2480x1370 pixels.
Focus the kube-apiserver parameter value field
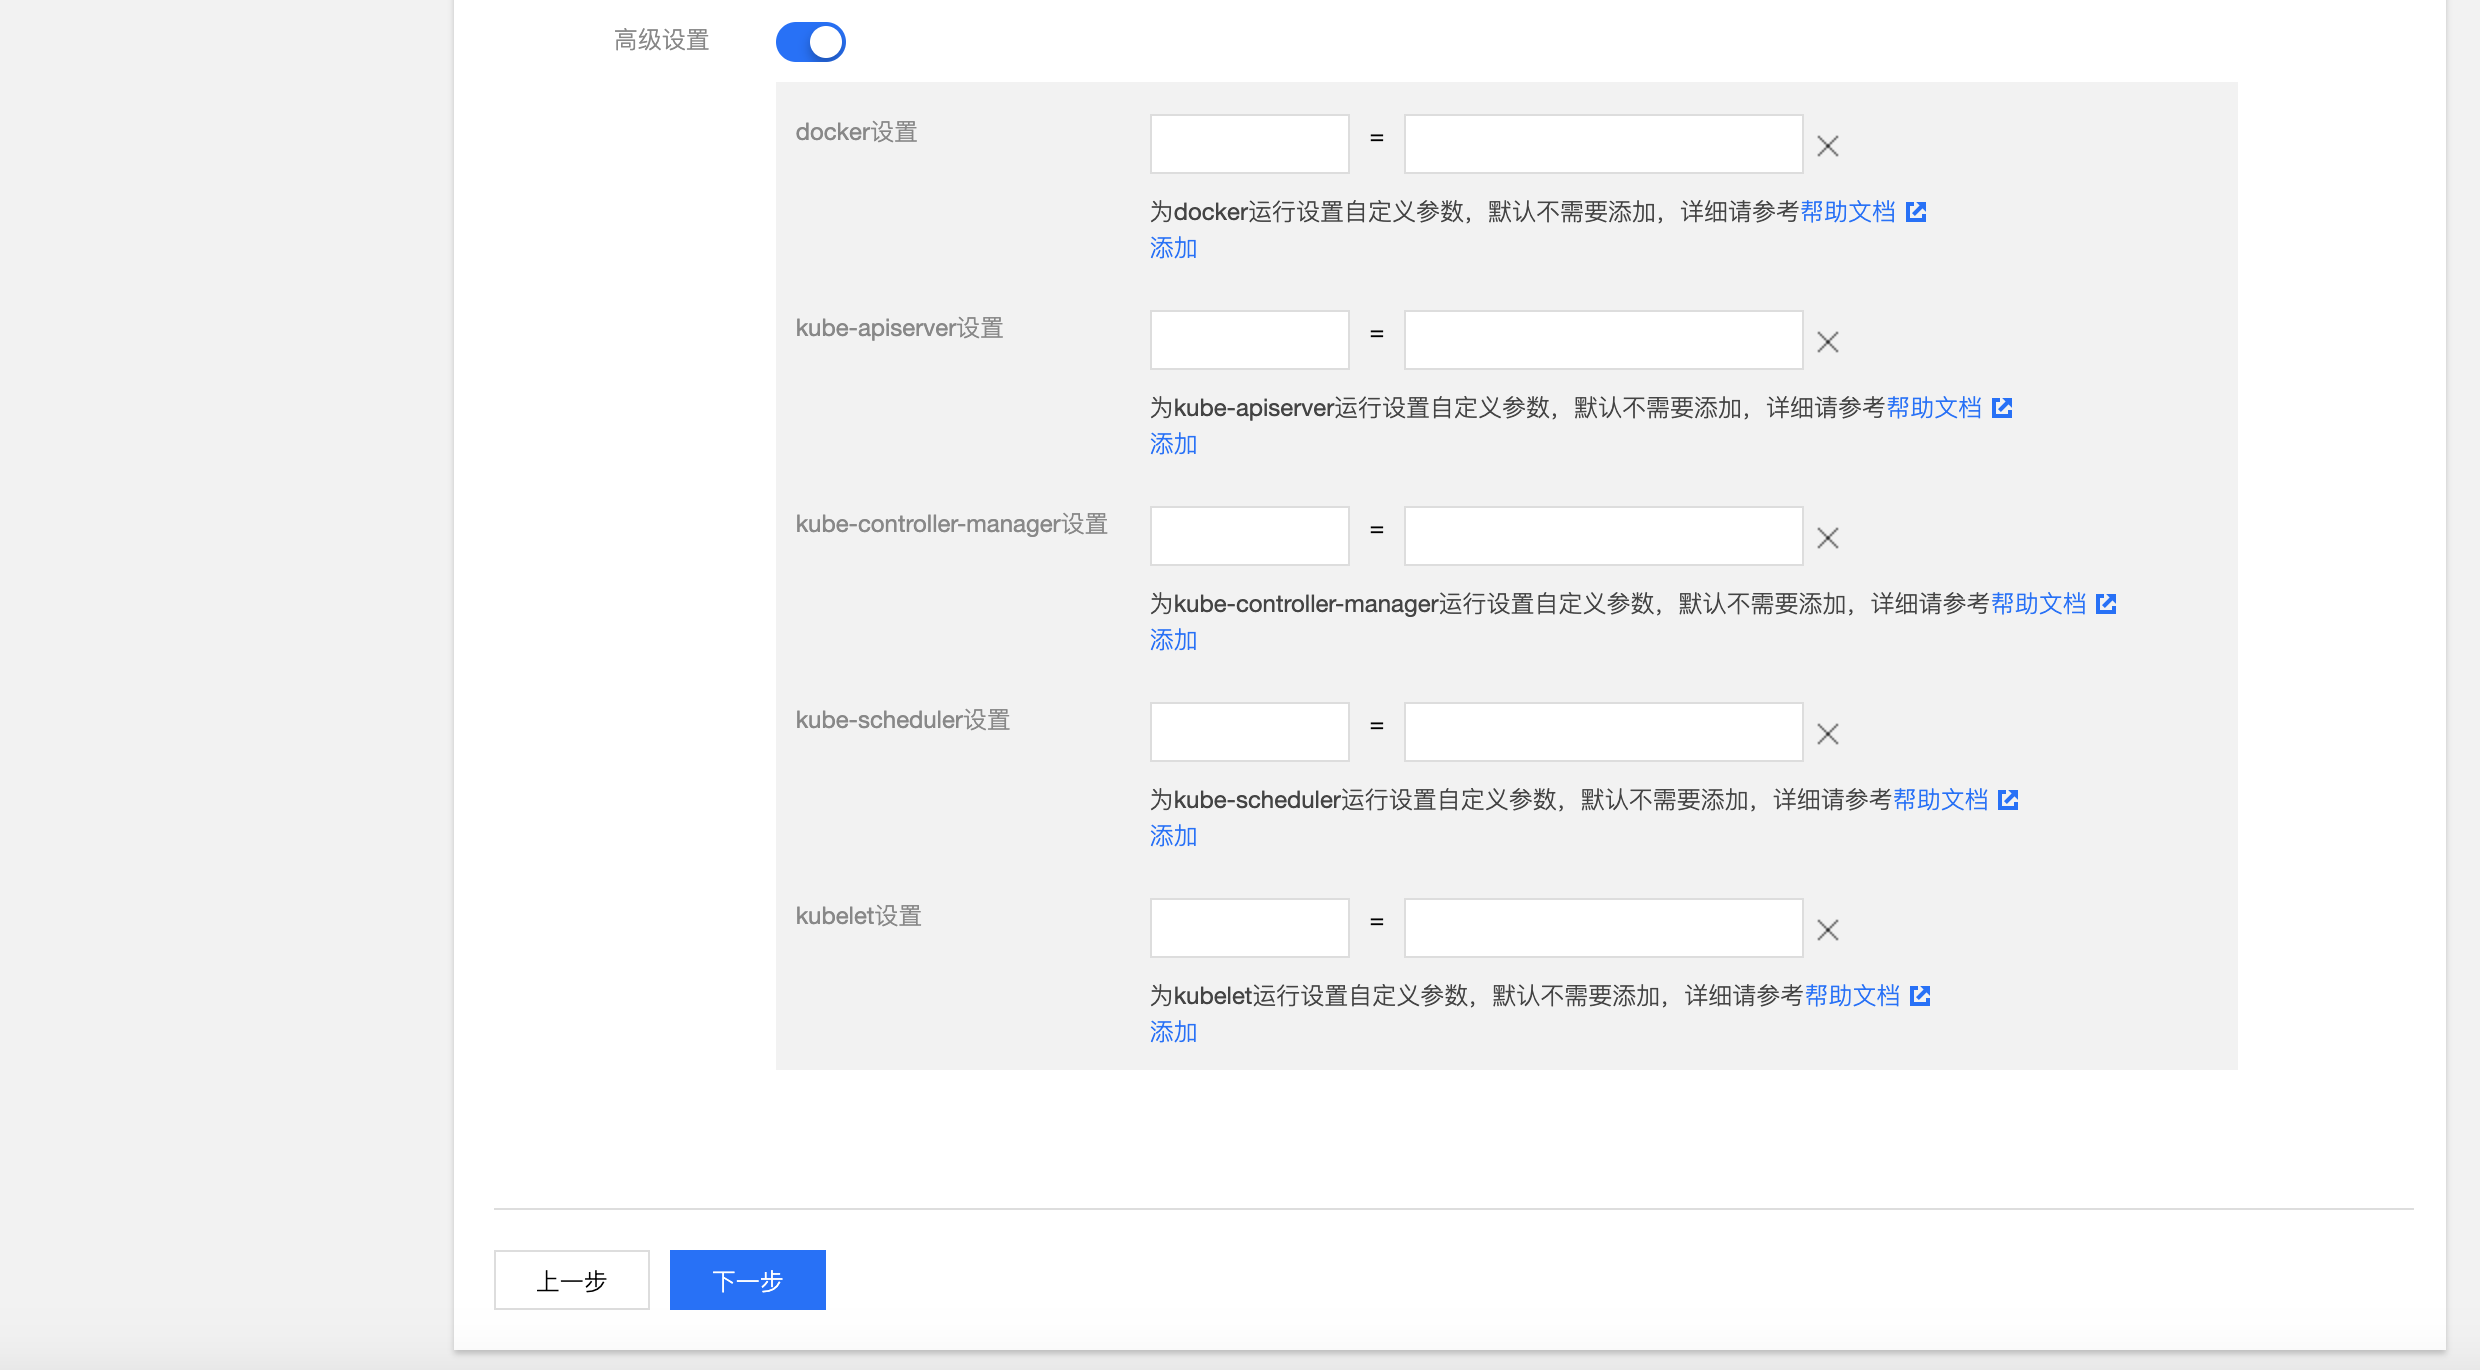(x=1603, y=340)
